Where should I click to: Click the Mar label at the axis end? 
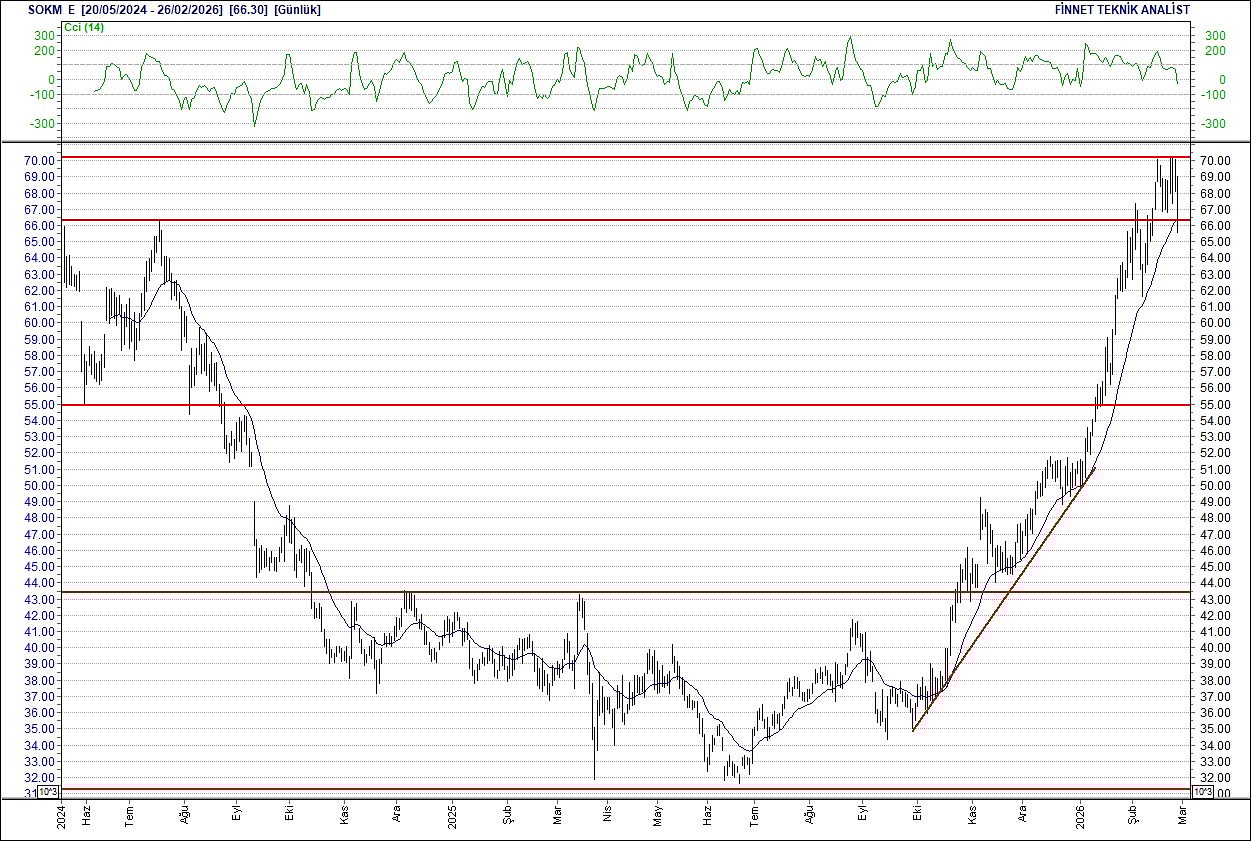point(1180,814)
